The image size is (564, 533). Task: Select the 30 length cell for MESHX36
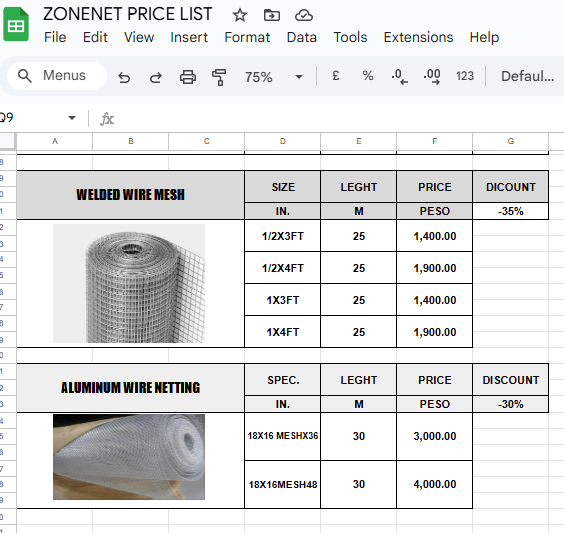pyautogui.click(x=359, y=436)
